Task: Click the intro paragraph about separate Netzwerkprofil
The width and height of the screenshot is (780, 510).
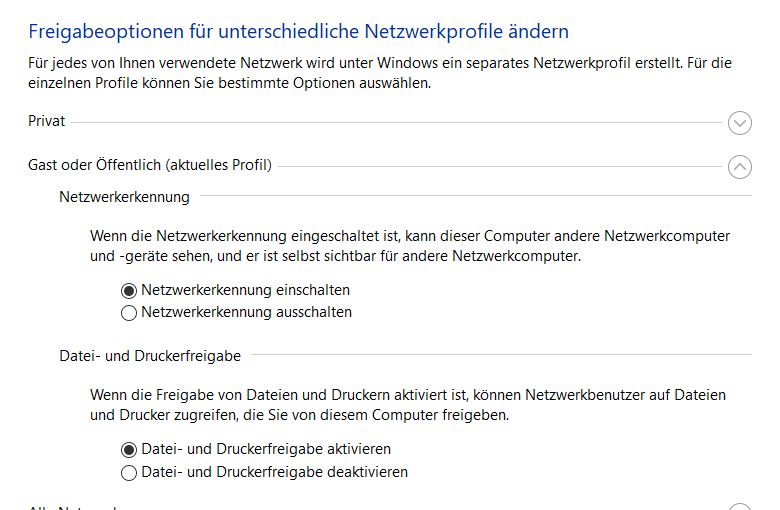Action: click(x=380, y=73)
